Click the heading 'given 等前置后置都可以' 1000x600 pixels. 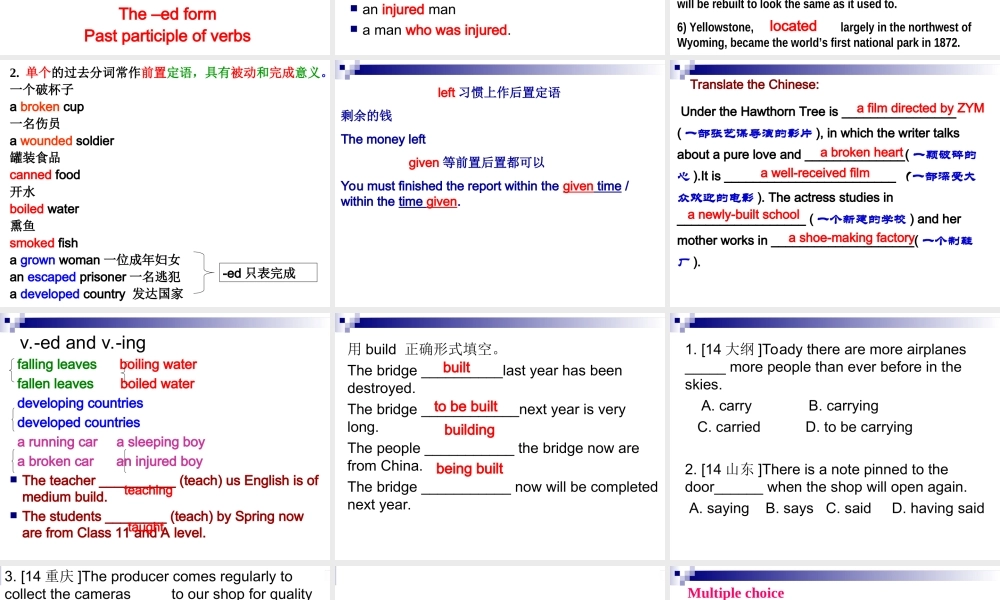tap(476, 163)
